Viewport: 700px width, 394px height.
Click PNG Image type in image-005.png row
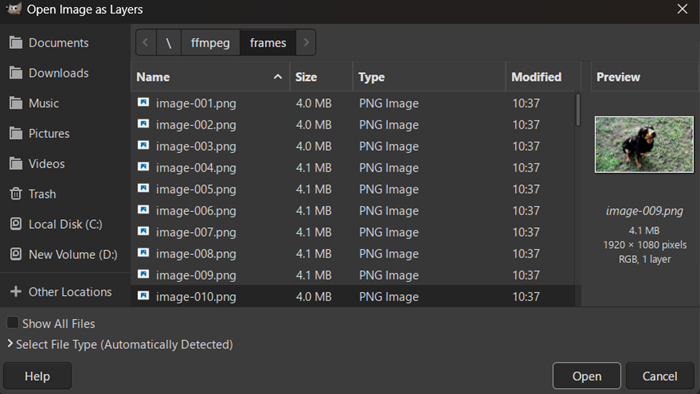coord(389,189)
